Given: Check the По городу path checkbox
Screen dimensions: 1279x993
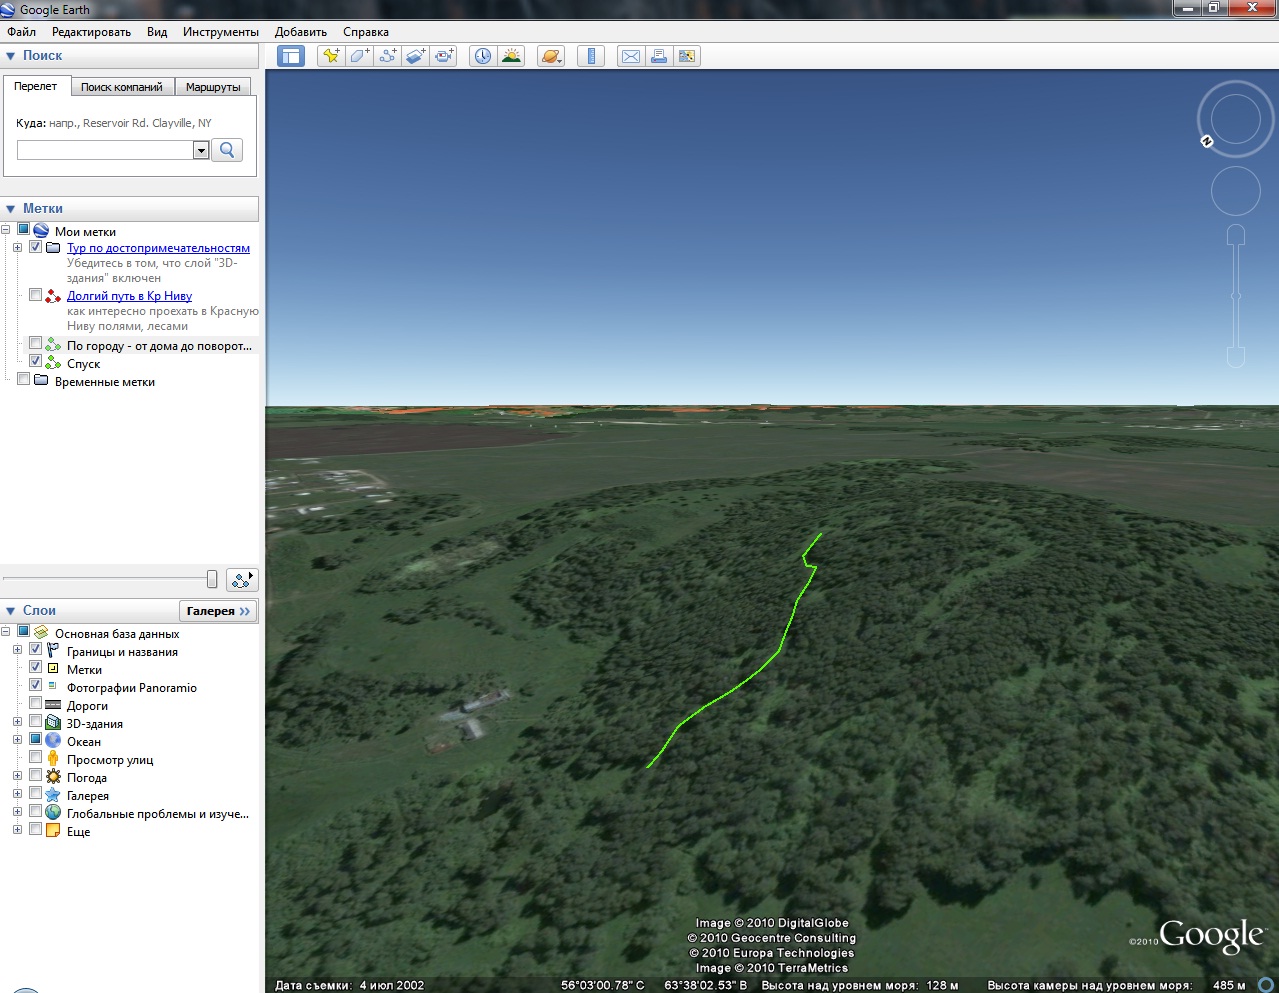Looking at the screenshot, I should pyautogui.click(x=36, y=344).
